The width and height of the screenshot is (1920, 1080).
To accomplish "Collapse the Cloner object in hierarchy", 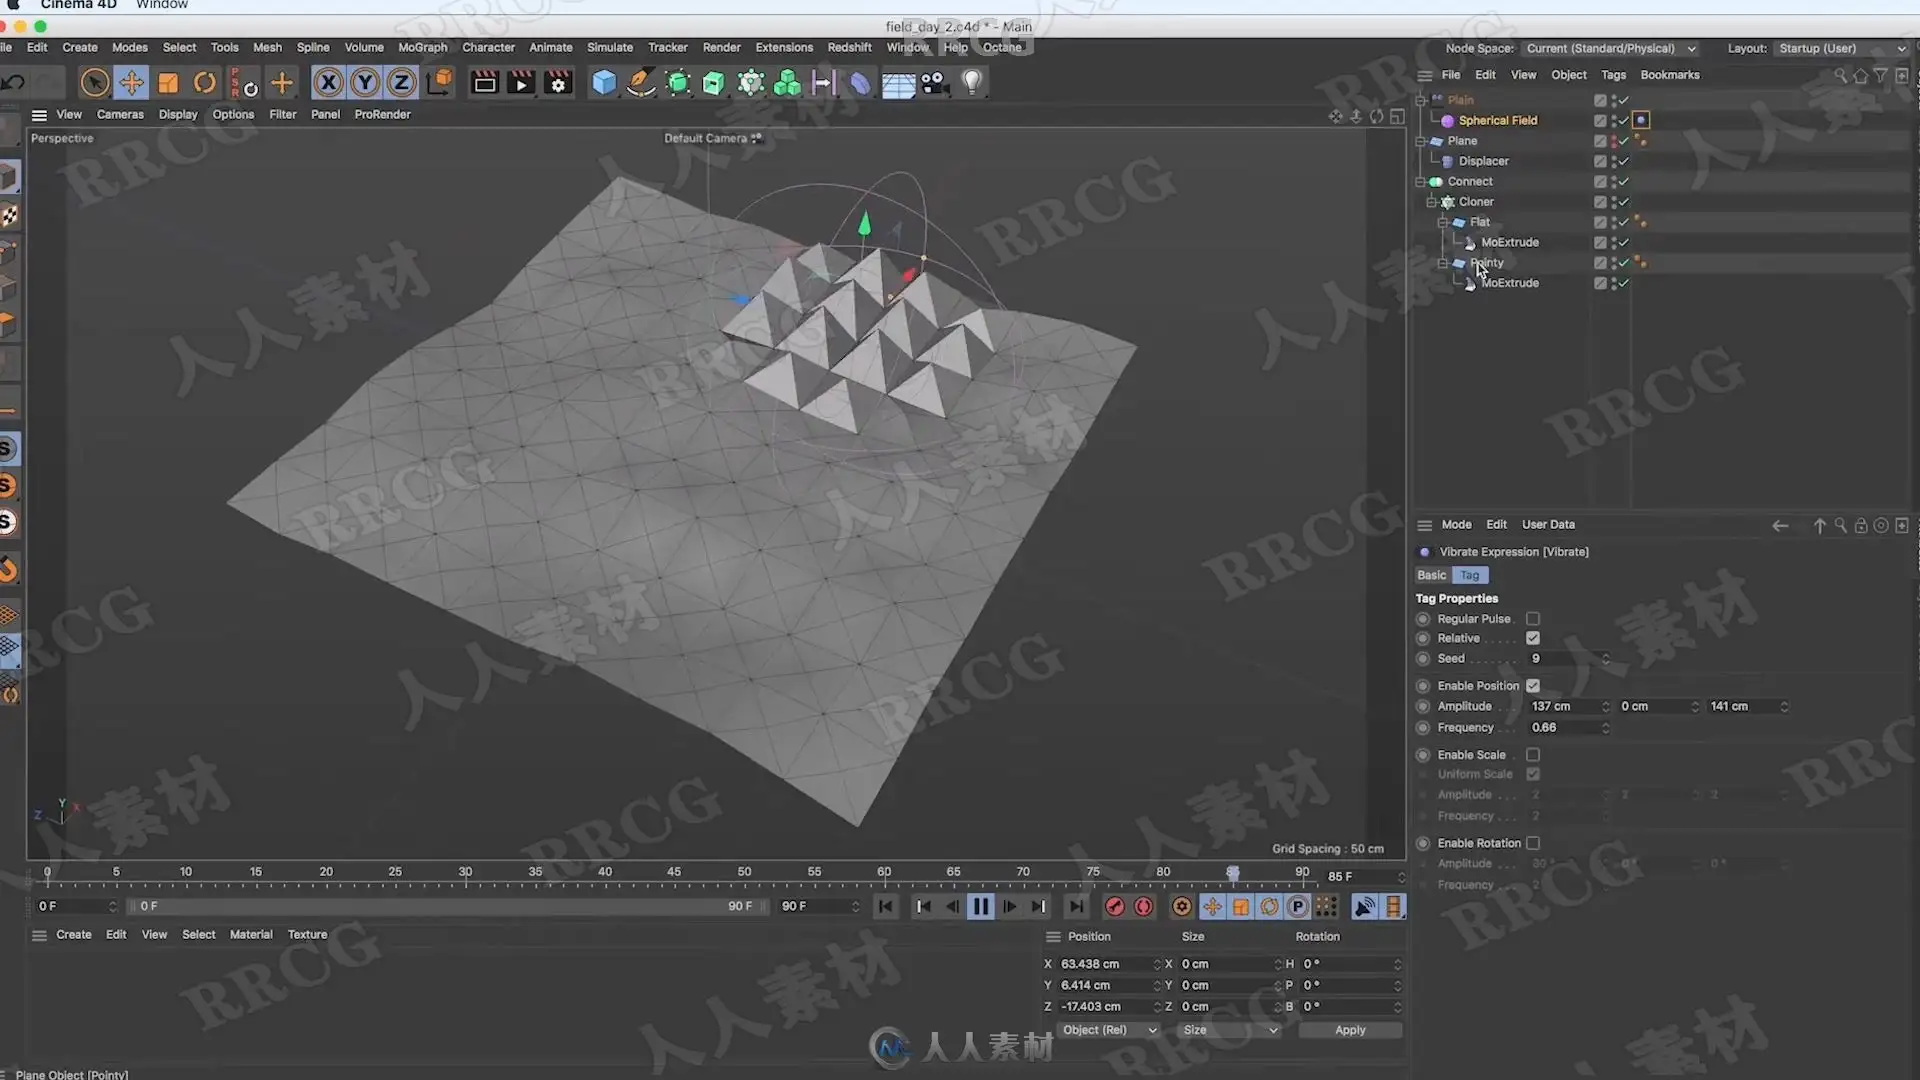I will [x=1432, y=202].
